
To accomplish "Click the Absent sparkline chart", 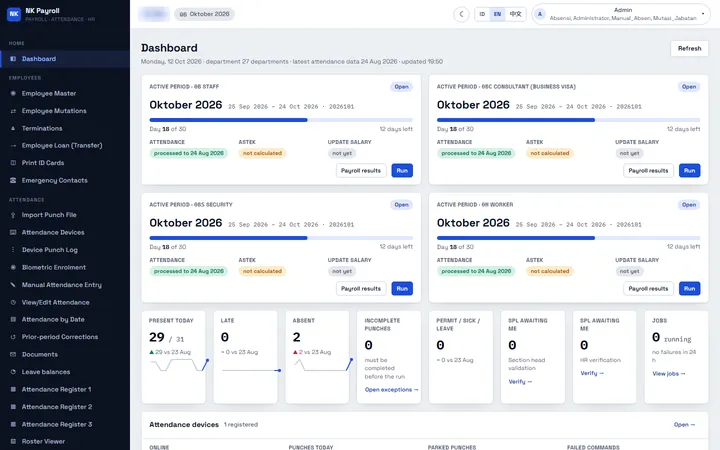I will pyautogui.click(x=323, y=365).
